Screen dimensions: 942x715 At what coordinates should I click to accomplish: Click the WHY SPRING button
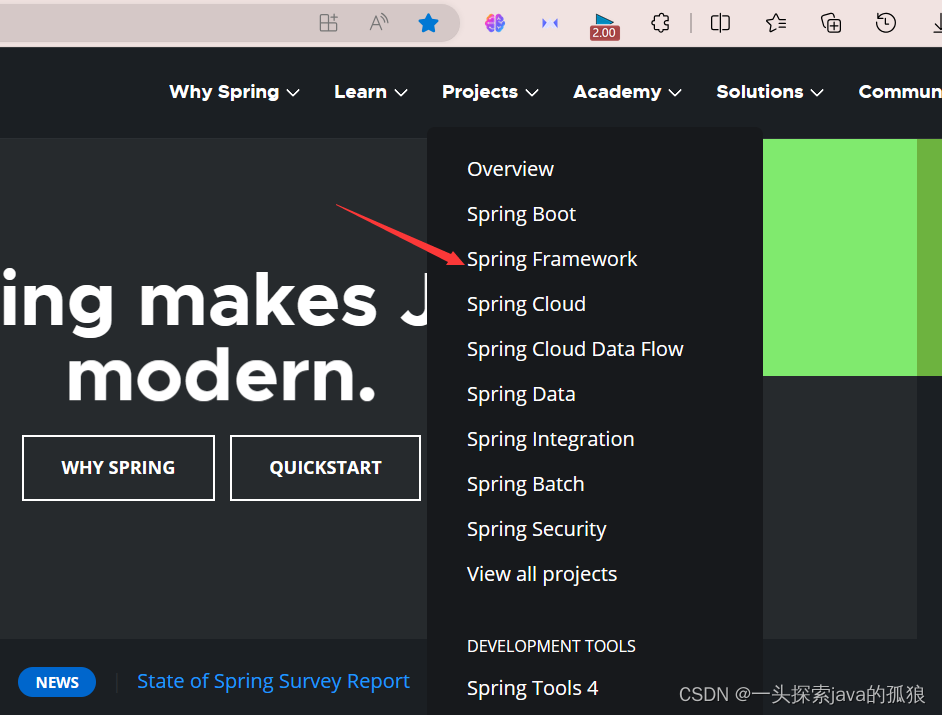118,468
